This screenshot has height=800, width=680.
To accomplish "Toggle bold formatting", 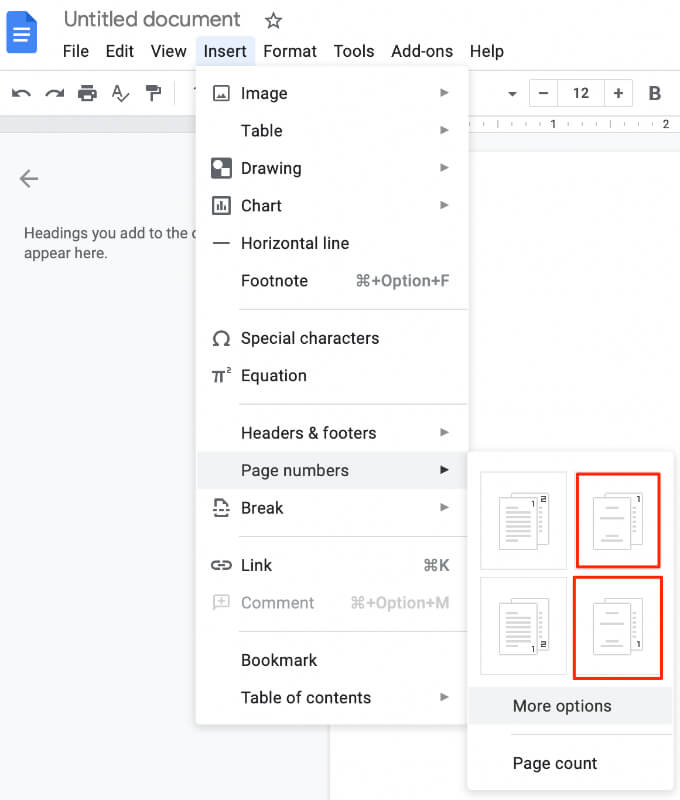I will tap(655, 94).
